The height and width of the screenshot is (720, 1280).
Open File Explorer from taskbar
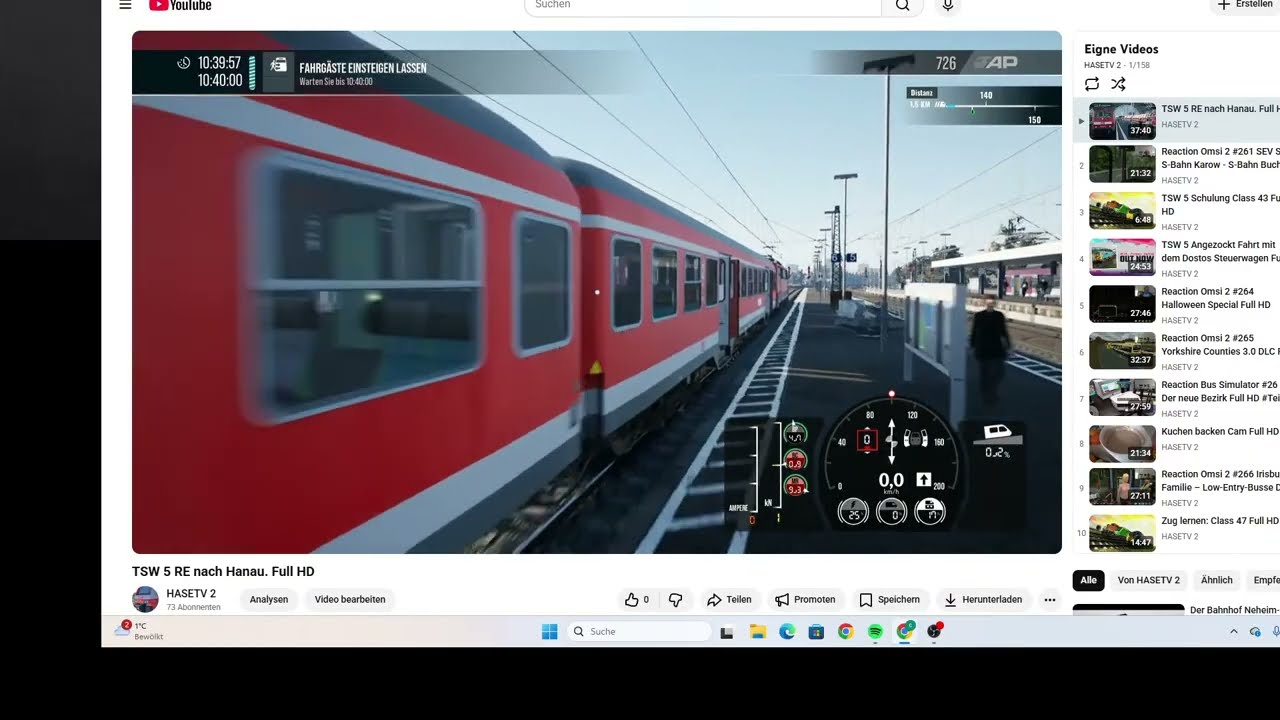(x=758, y=631)
